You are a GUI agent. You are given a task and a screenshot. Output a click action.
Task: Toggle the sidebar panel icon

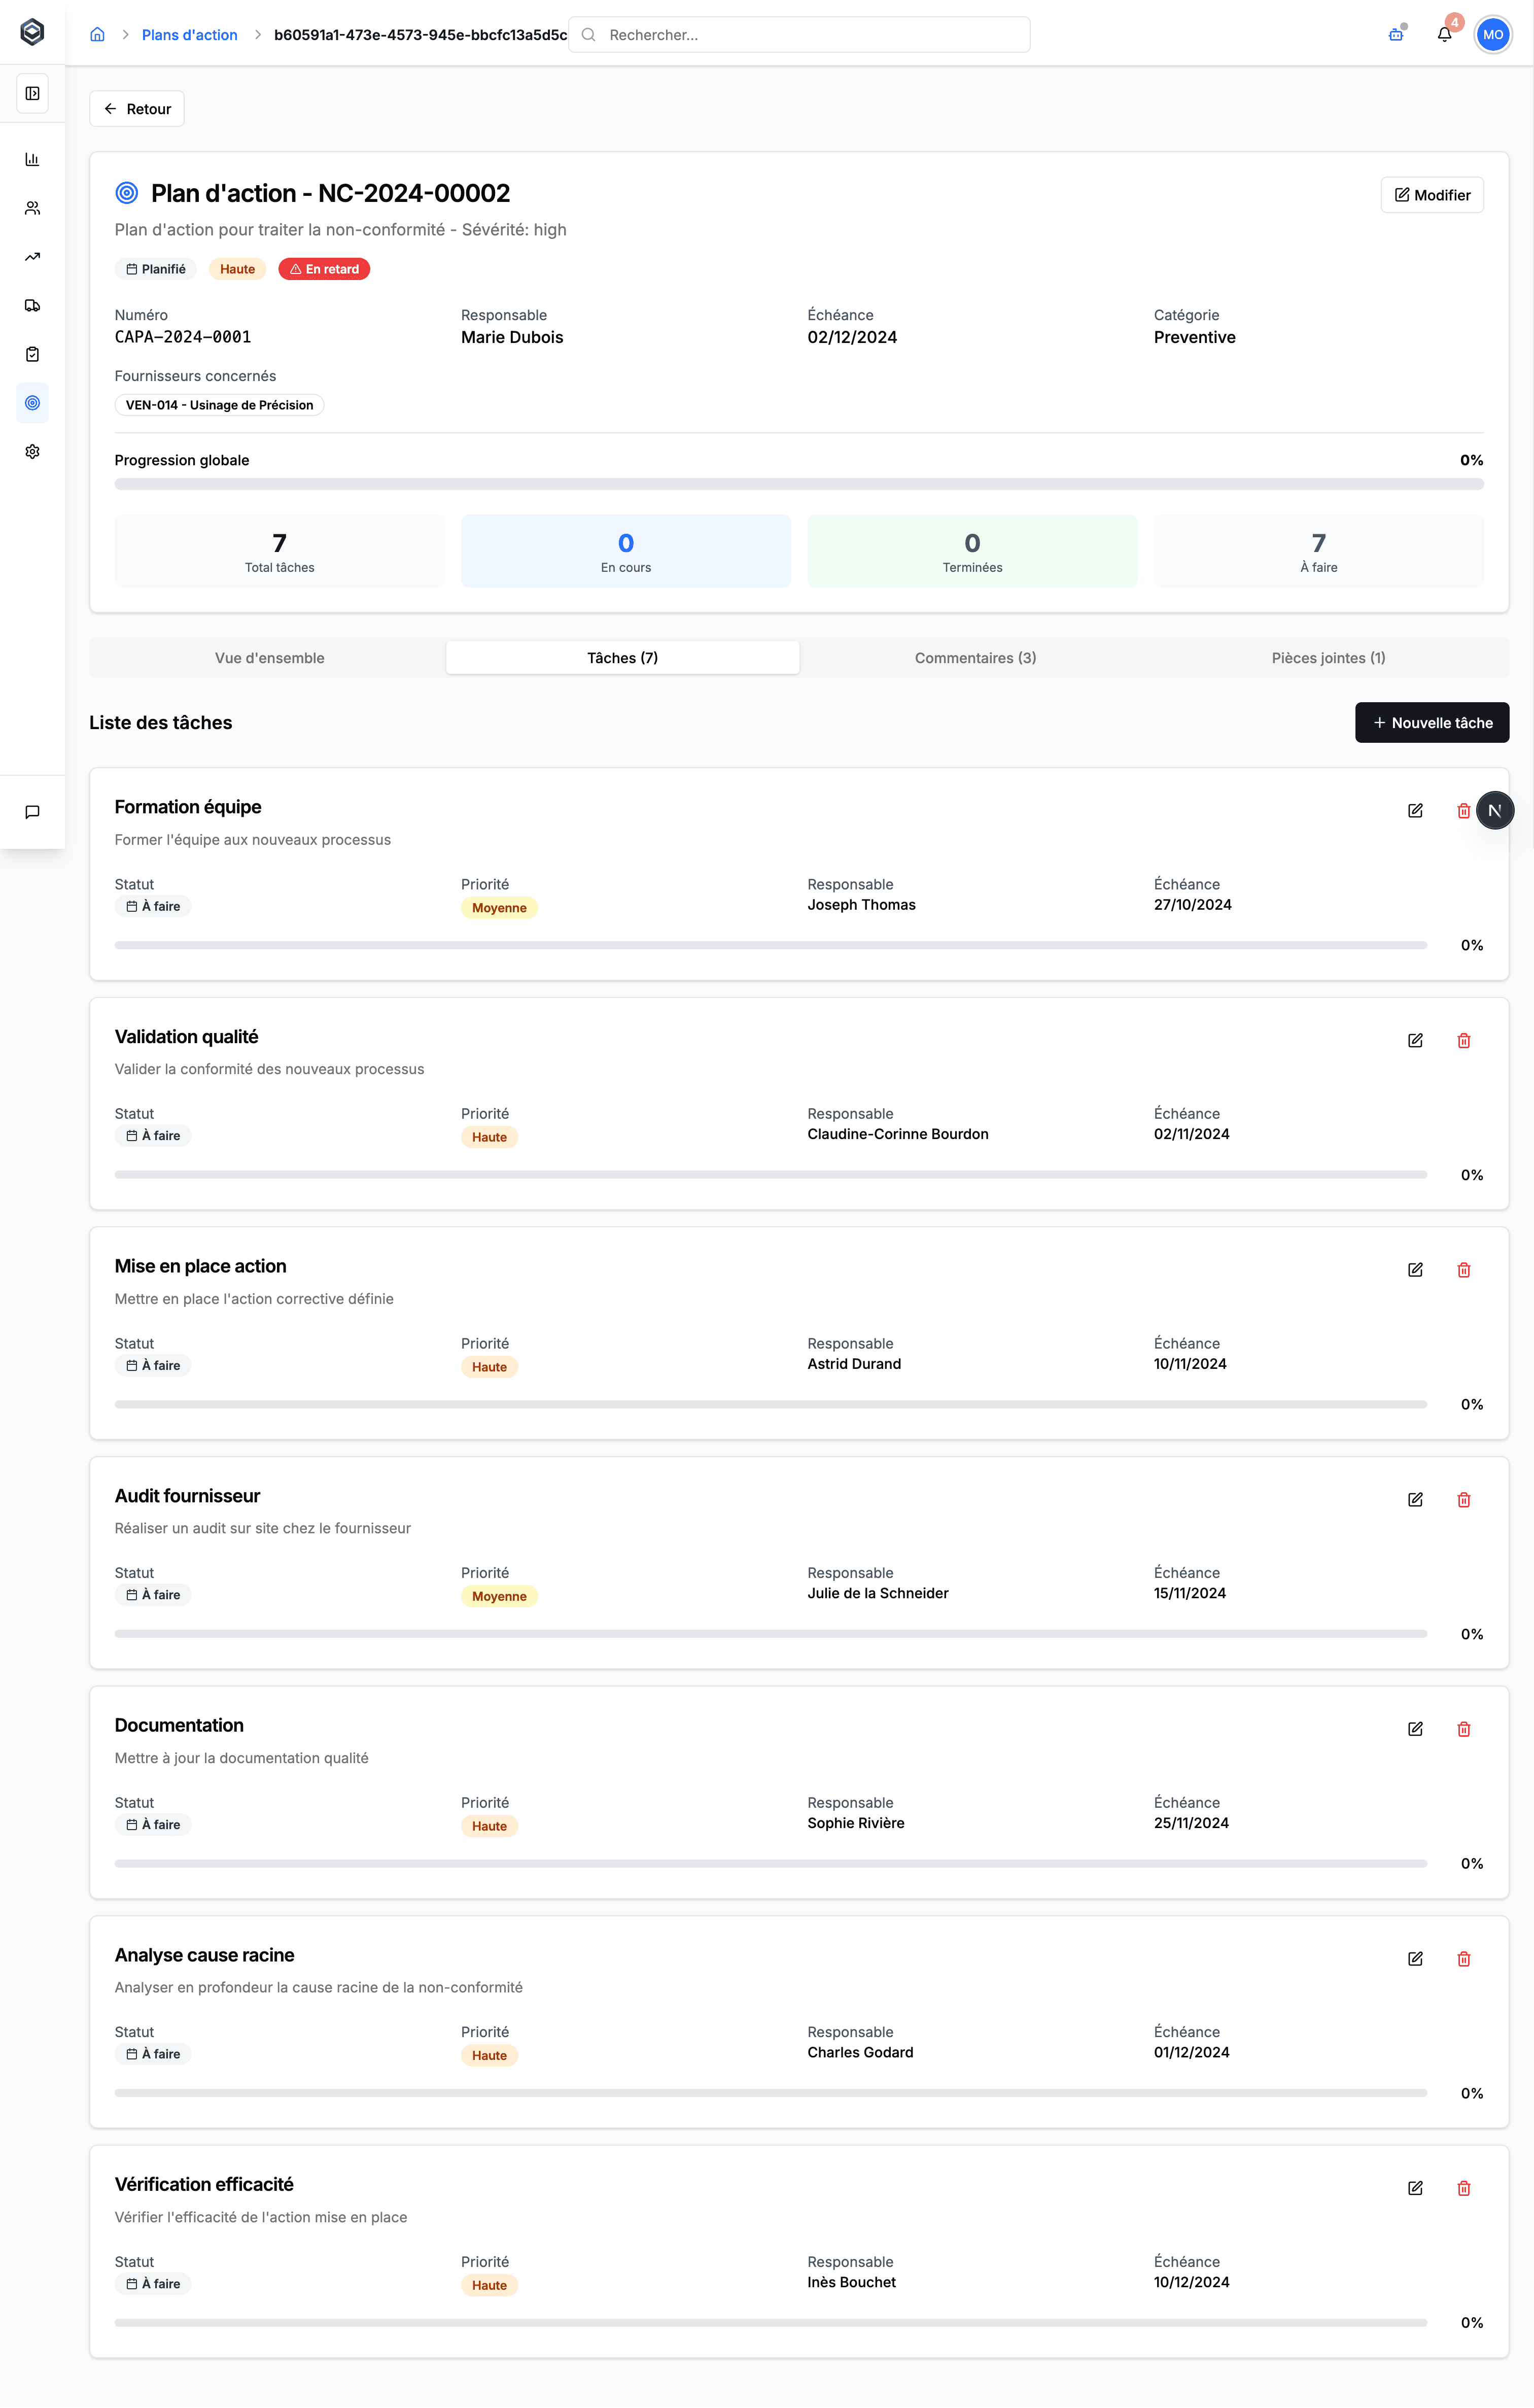point(32,93)
